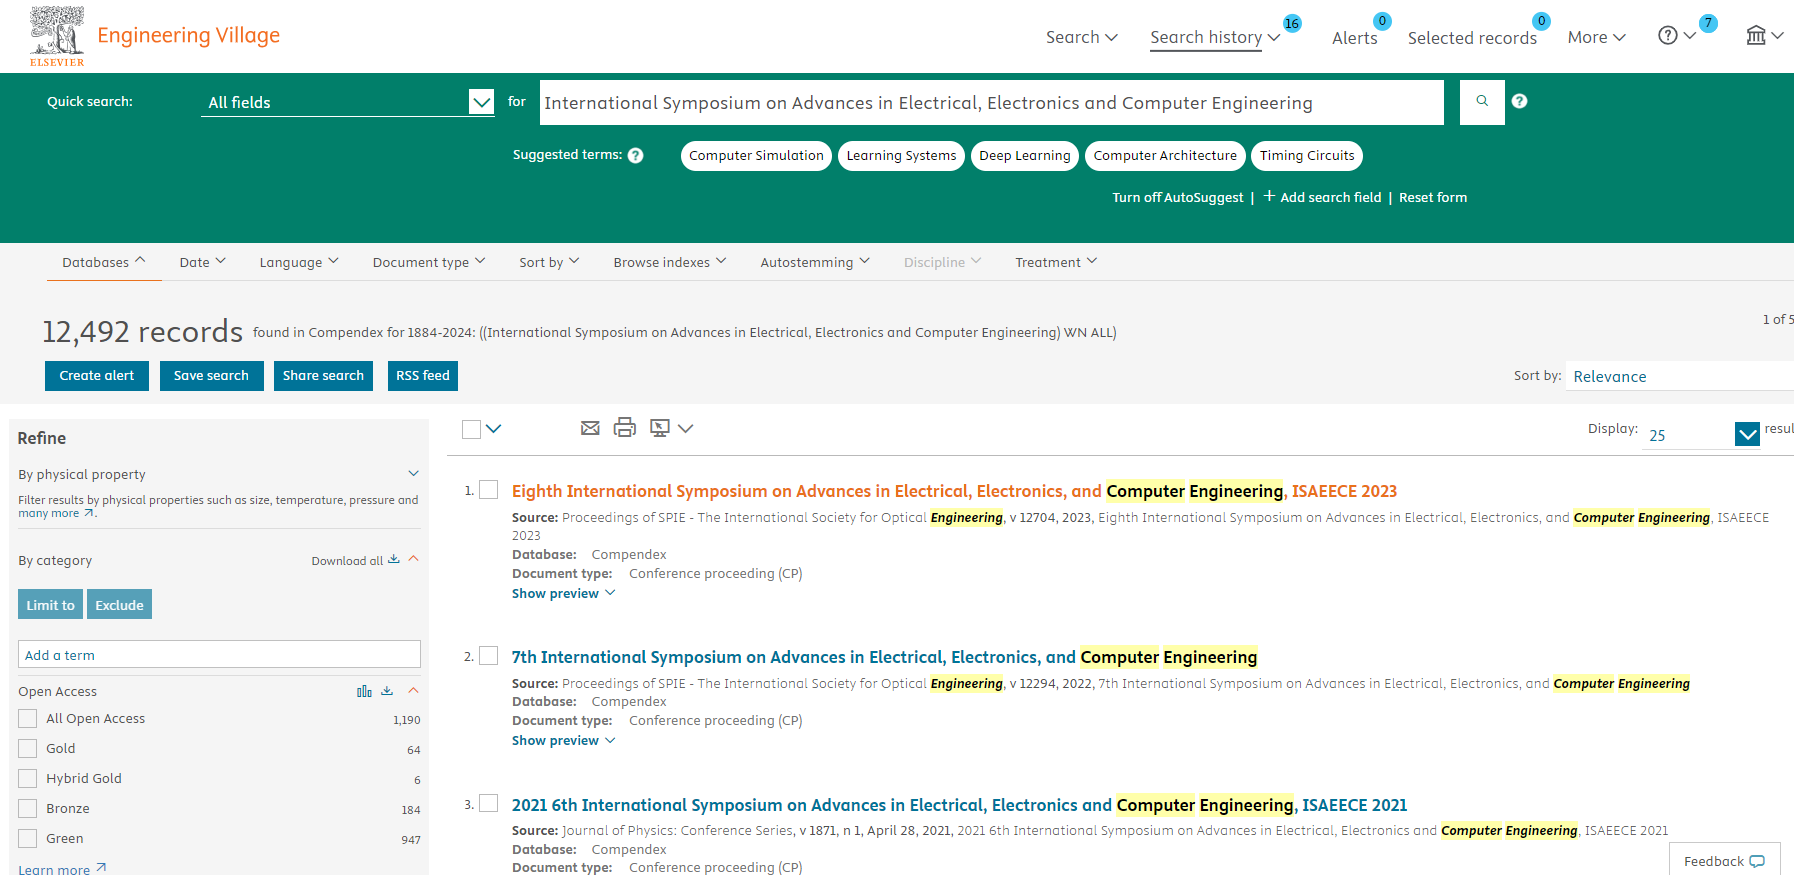Expand select-all options chevron
This screenshot has width=1794, height=875.
click(494, 429)
